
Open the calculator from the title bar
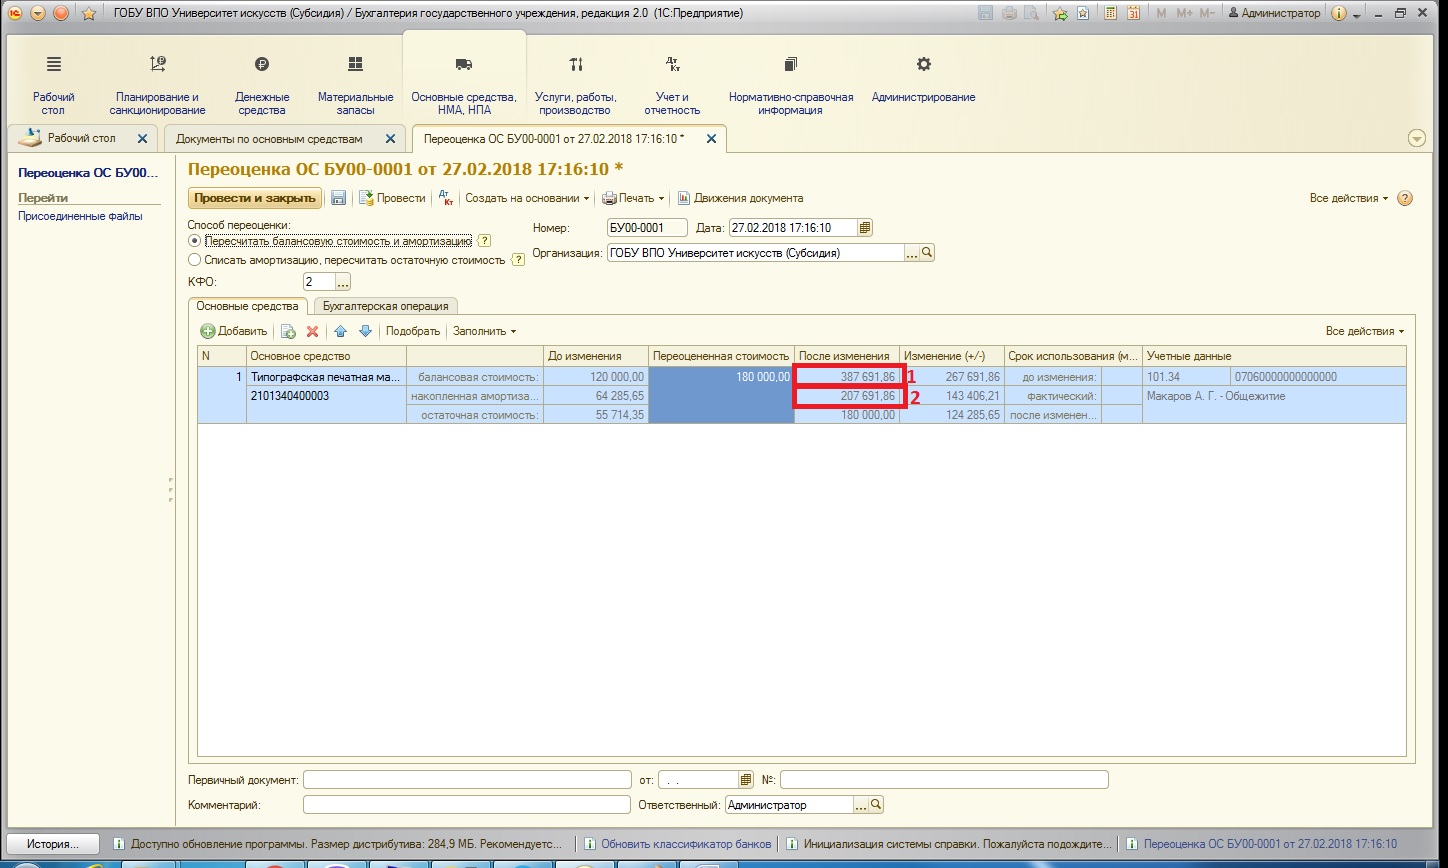pos(1110,13)
